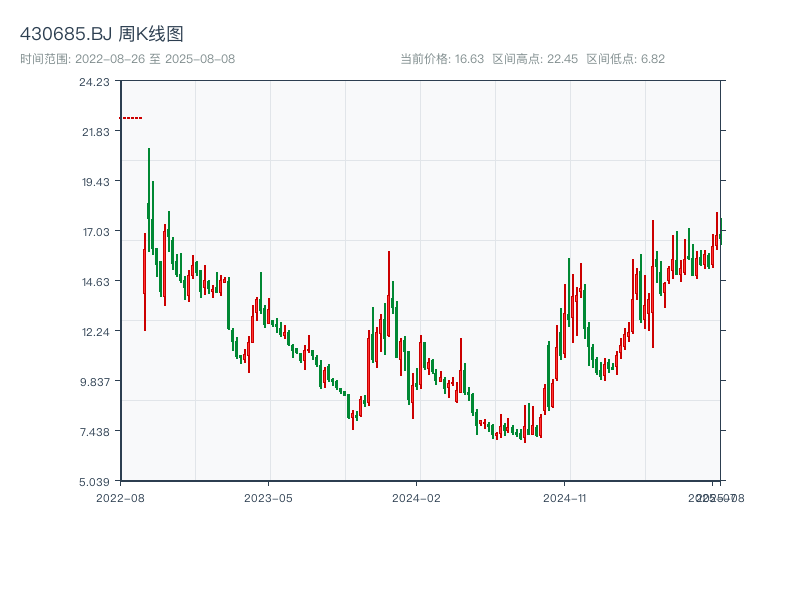
Task: Click the 区间低点: 6.82 label
Action: (x=626, y=59)
